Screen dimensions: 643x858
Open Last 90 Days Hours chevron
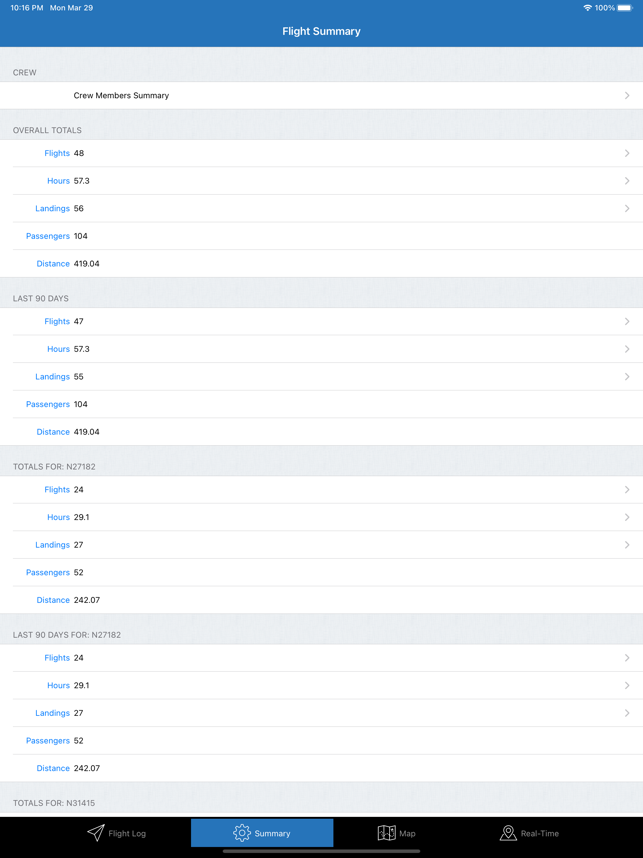(627, 349)
